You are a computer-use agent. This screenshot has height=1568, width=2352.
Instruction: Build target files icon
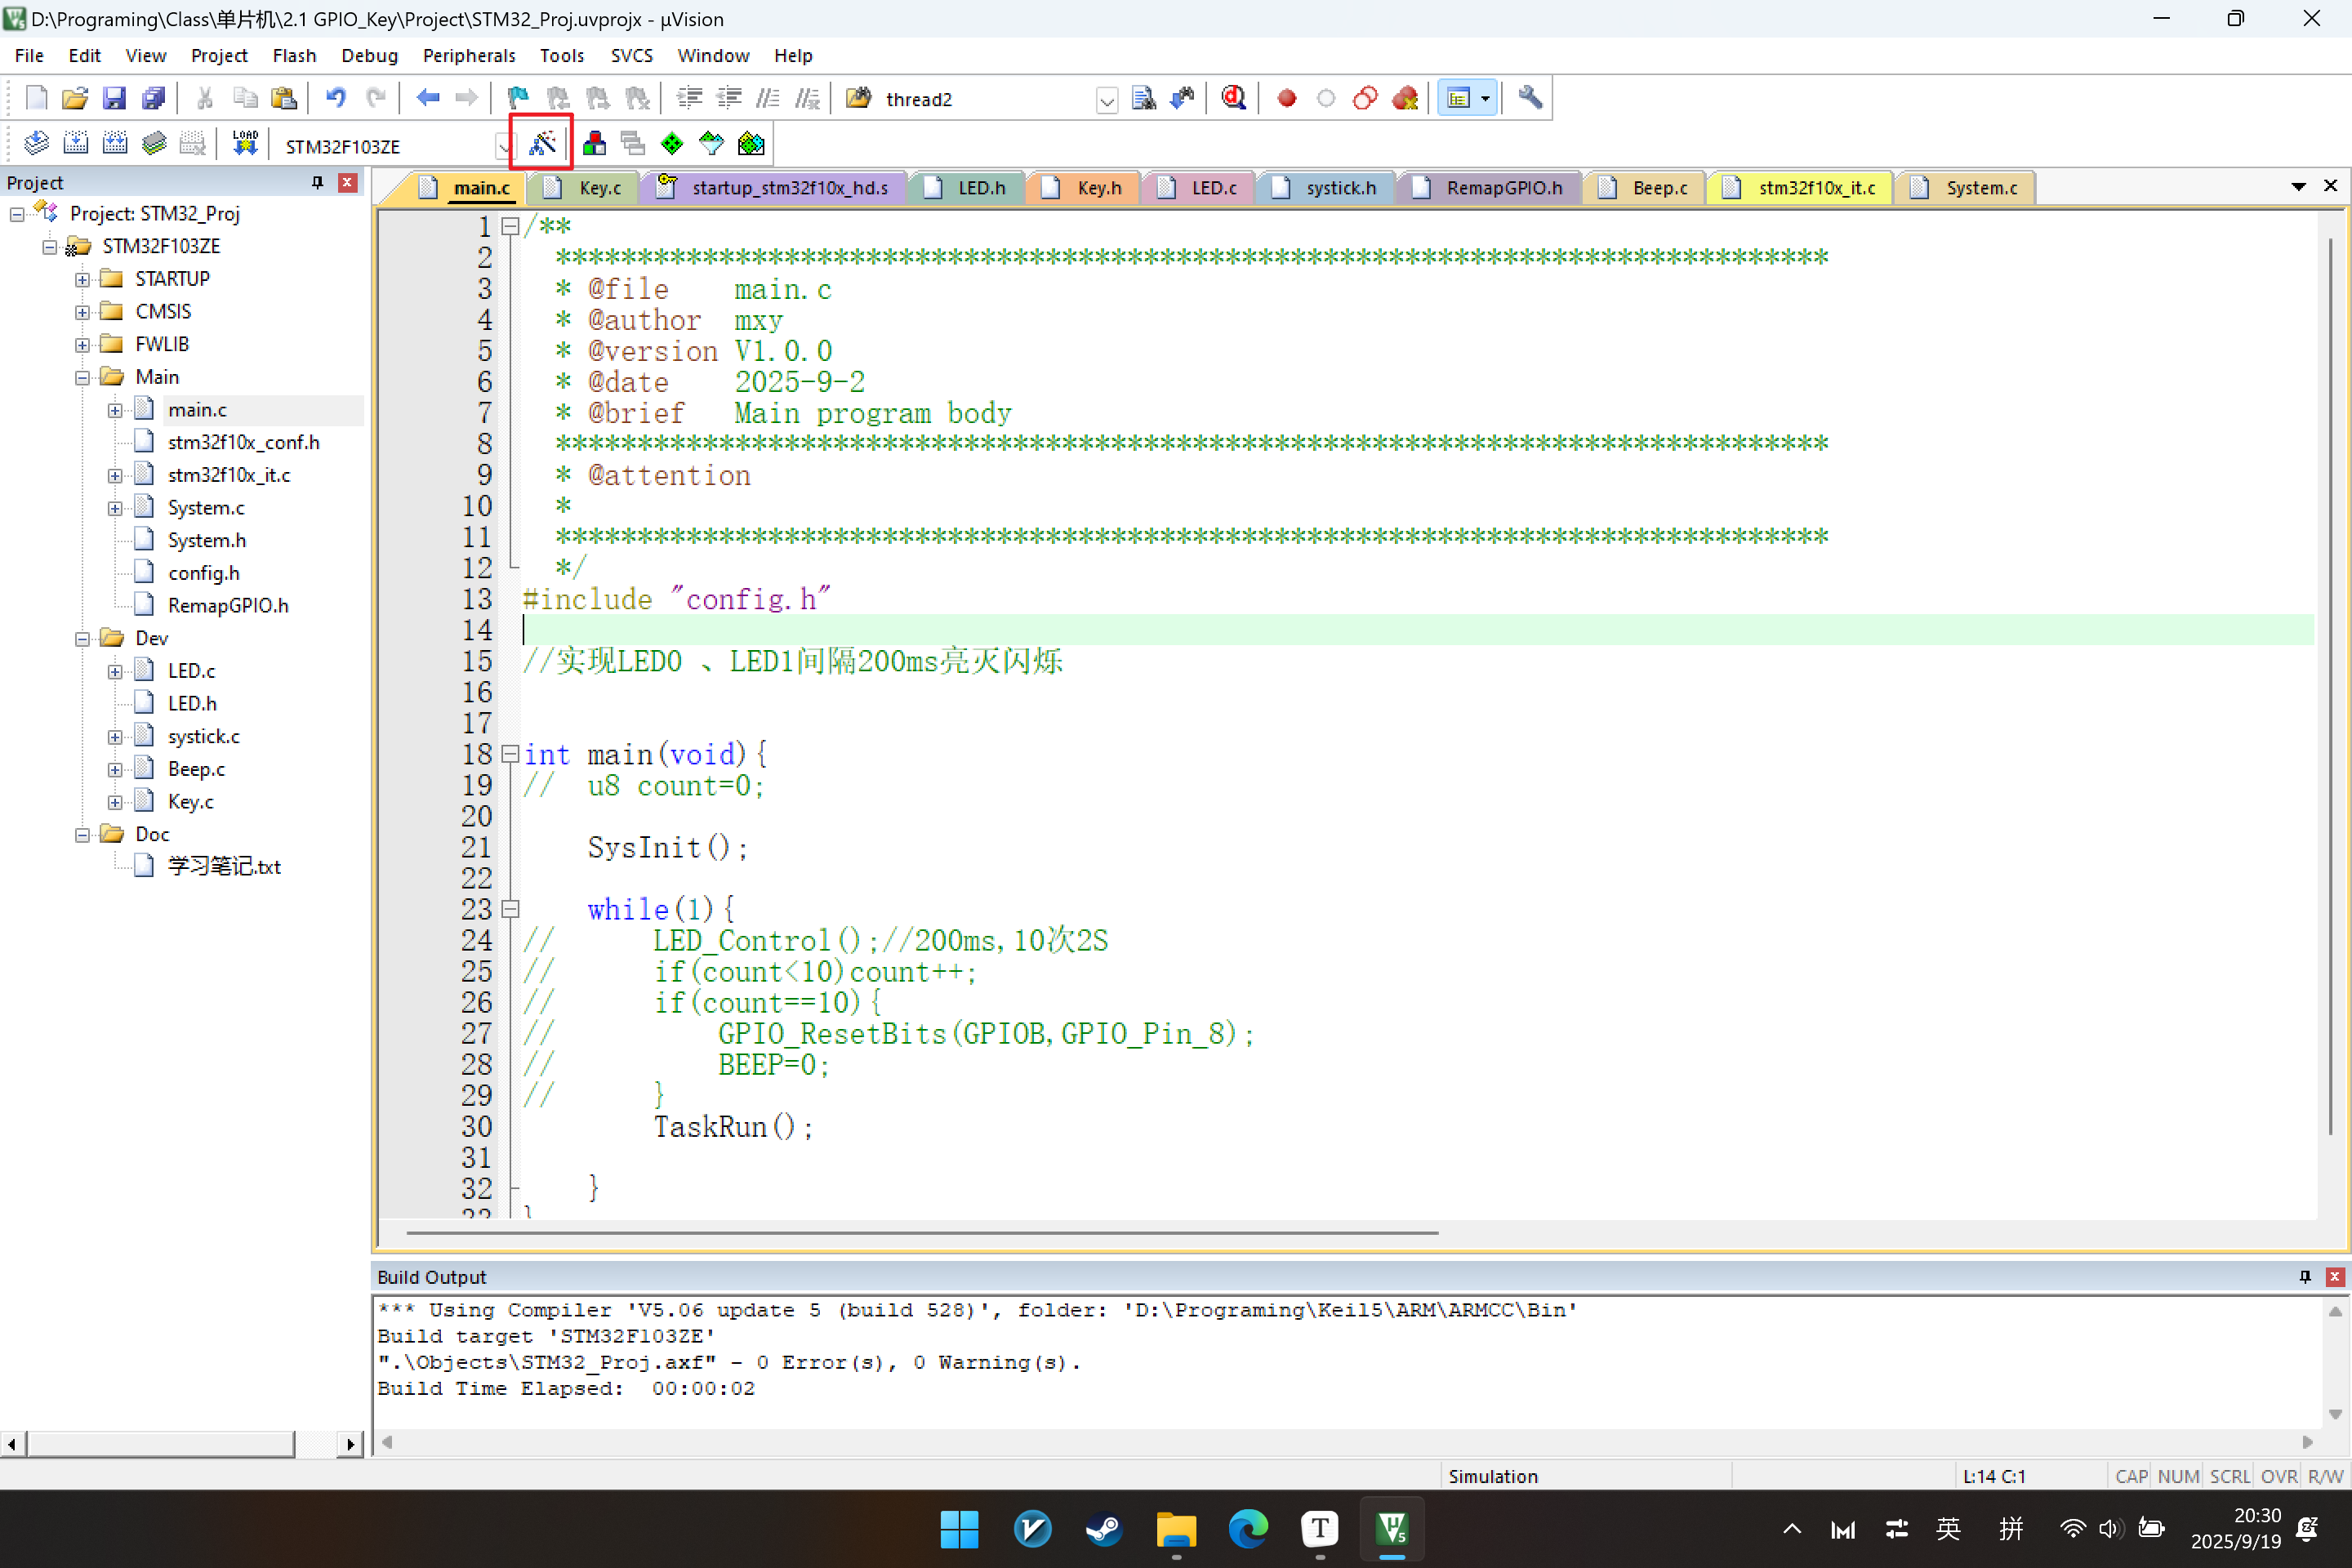(x=75, y=144)
